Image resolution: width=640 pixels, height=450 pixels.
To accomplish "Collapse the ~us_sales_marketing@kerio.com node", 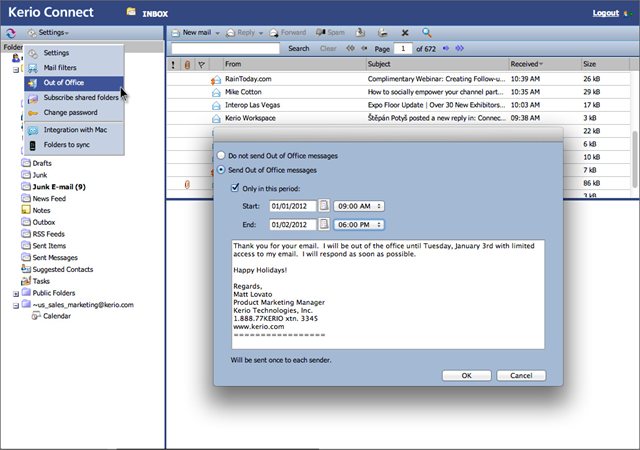I will coord(16,305).
